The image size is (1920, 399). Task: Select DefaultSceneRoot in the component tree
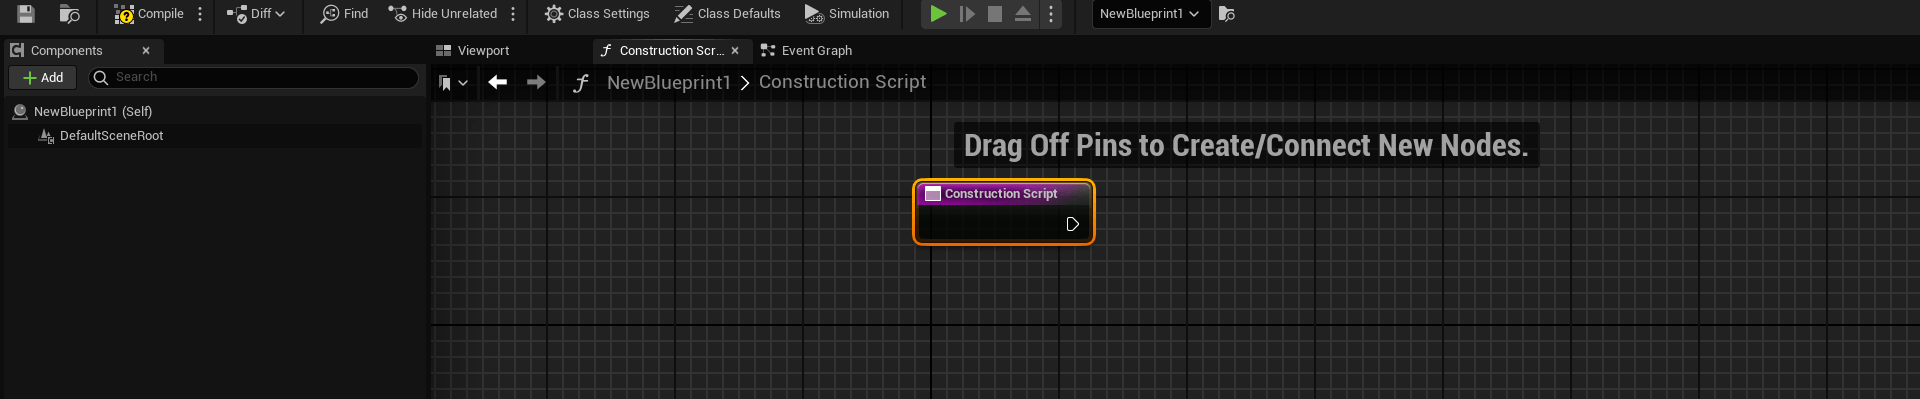(111, 136)
